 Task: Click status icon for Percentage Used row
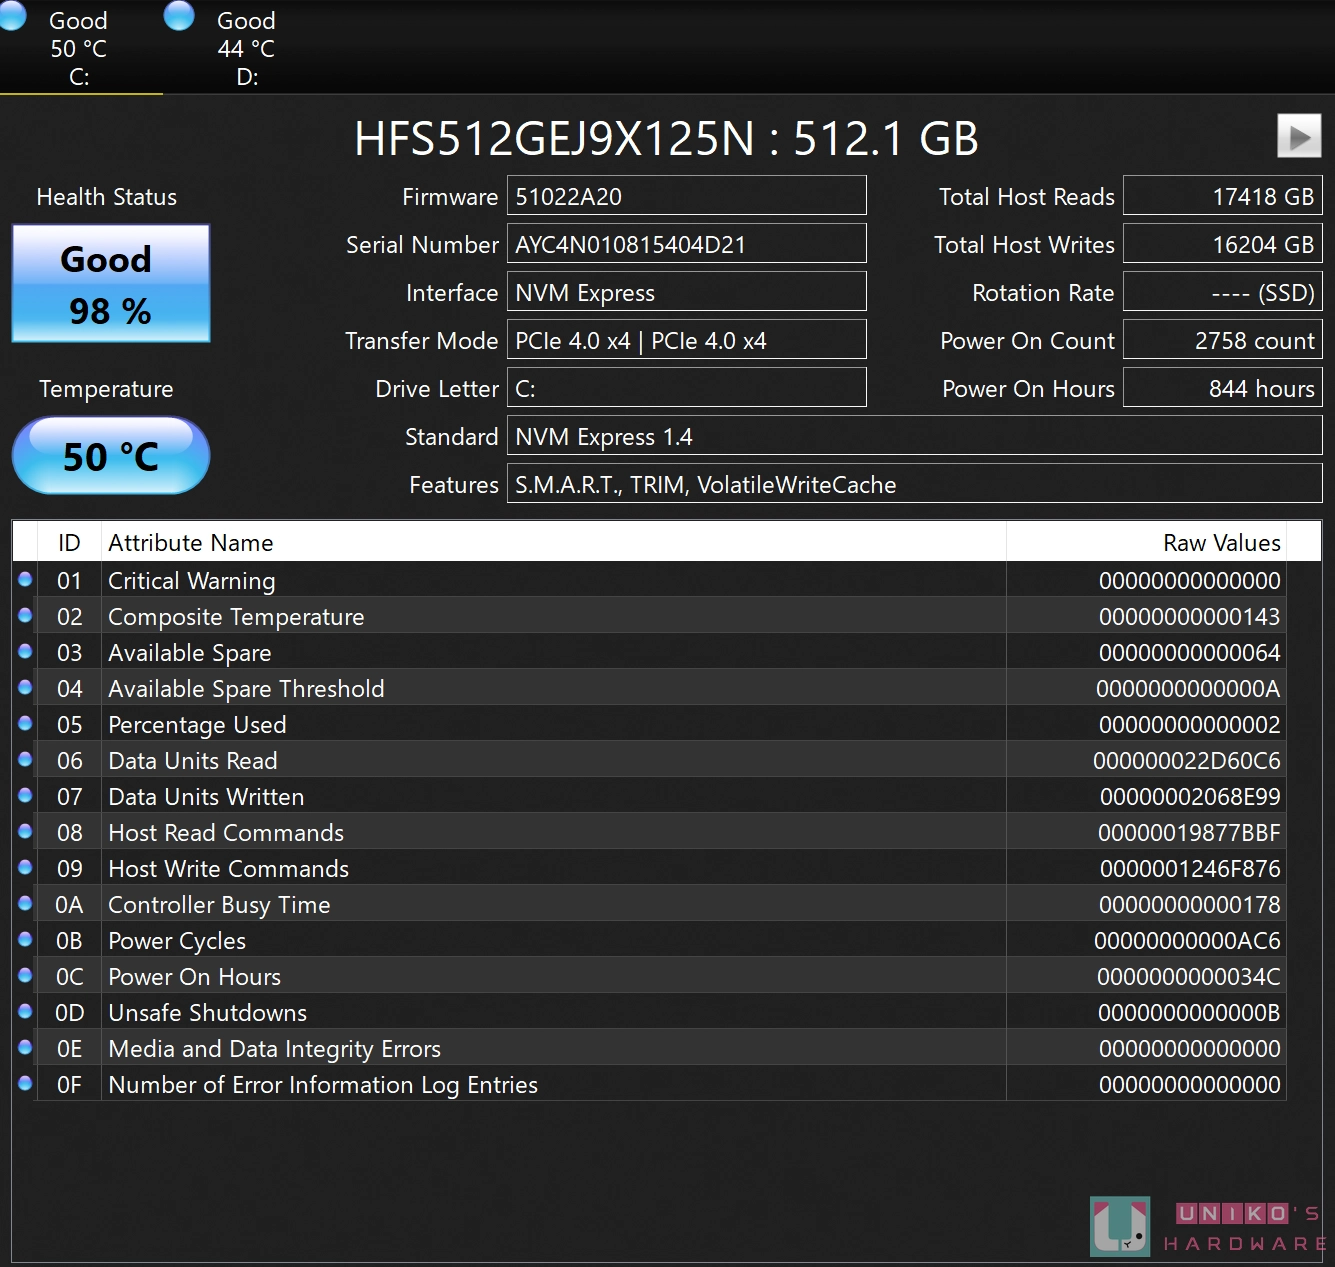(x=25, y=723)
